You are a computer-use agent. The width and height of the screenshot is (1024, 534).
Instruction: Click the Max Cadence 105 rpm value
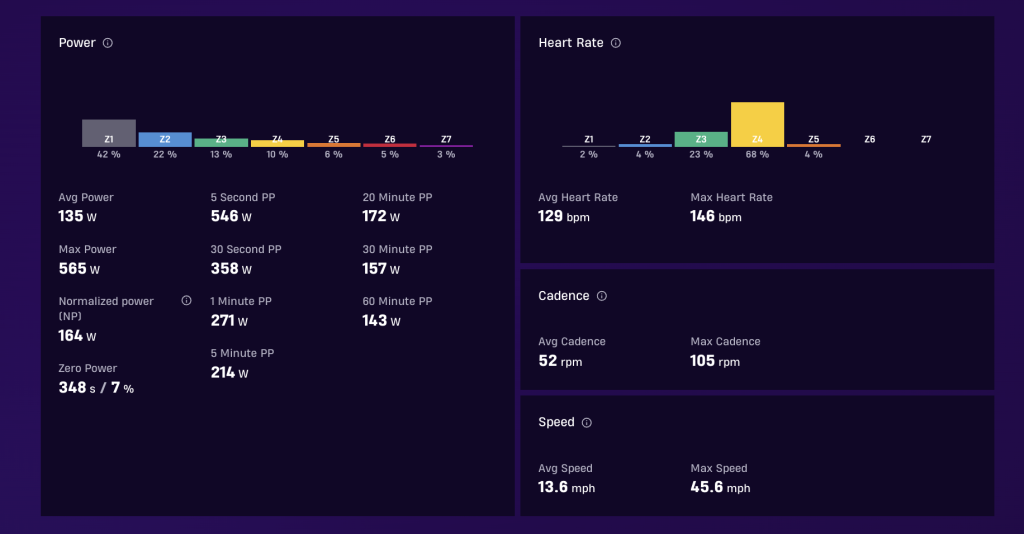click(x=715, y=362)
